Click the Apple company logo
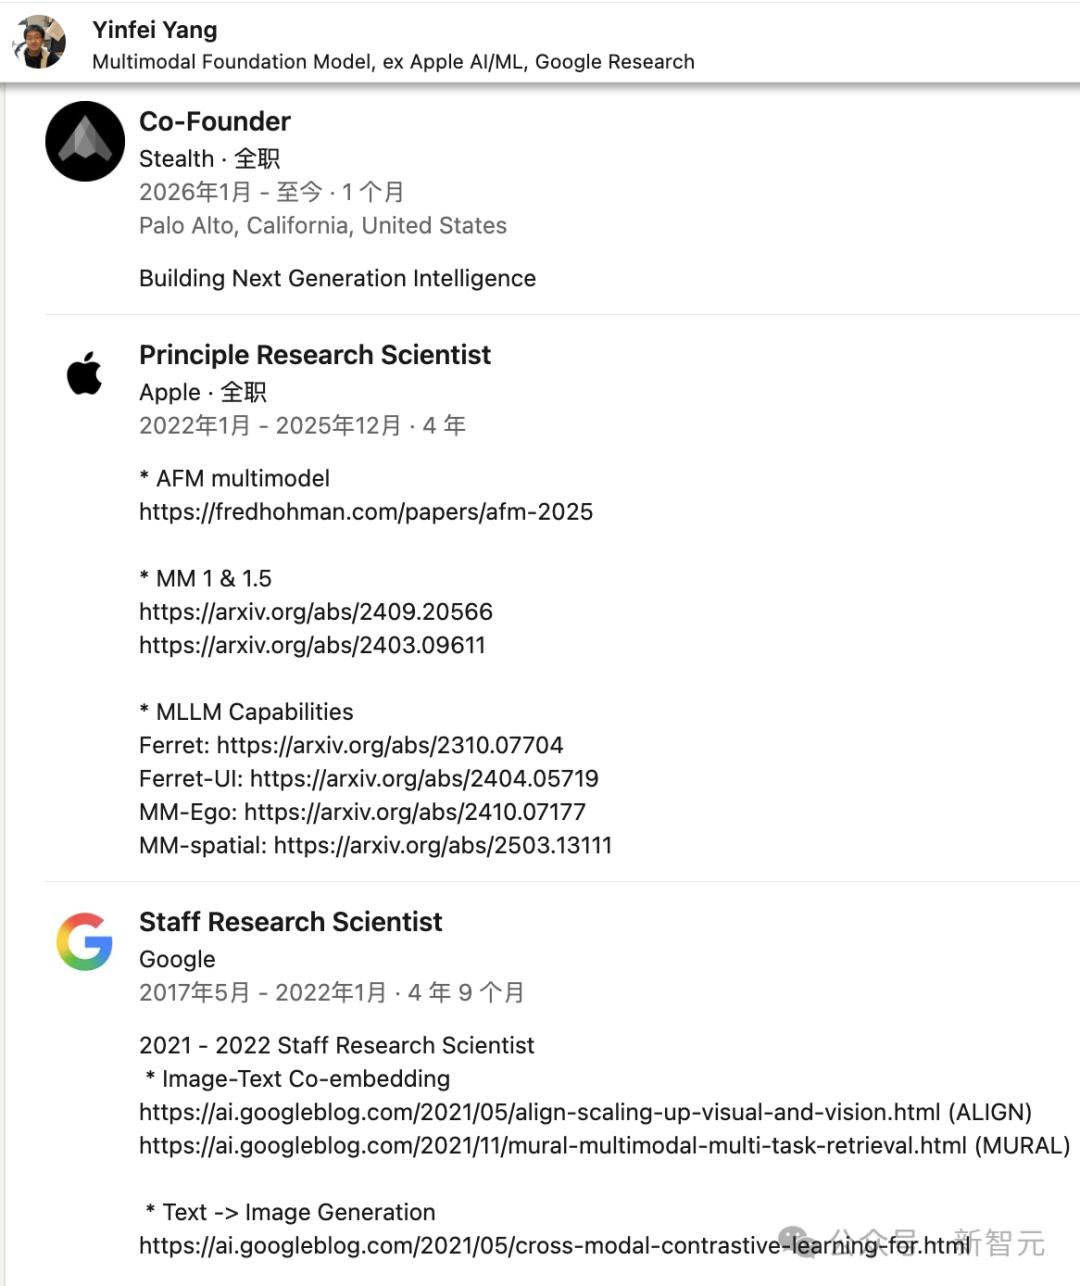Image resolution: width=1080 pixels, height=1286 pixels. (x=85, y=373)
